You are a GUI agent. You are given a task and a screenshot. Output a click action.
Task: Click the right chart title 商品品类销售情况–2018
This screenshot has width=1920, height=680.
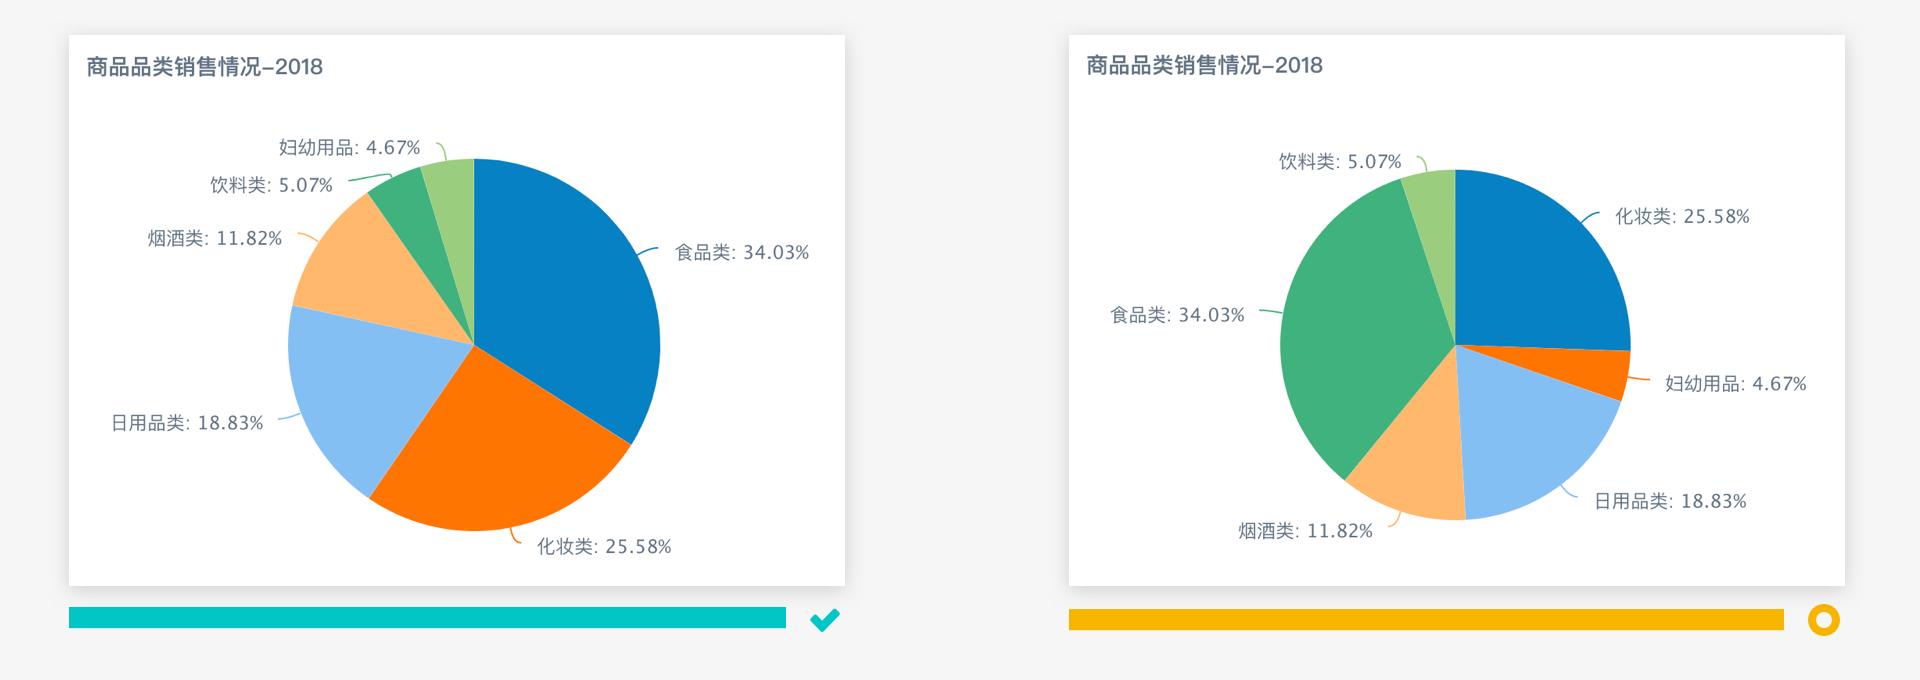point(1205,65)
